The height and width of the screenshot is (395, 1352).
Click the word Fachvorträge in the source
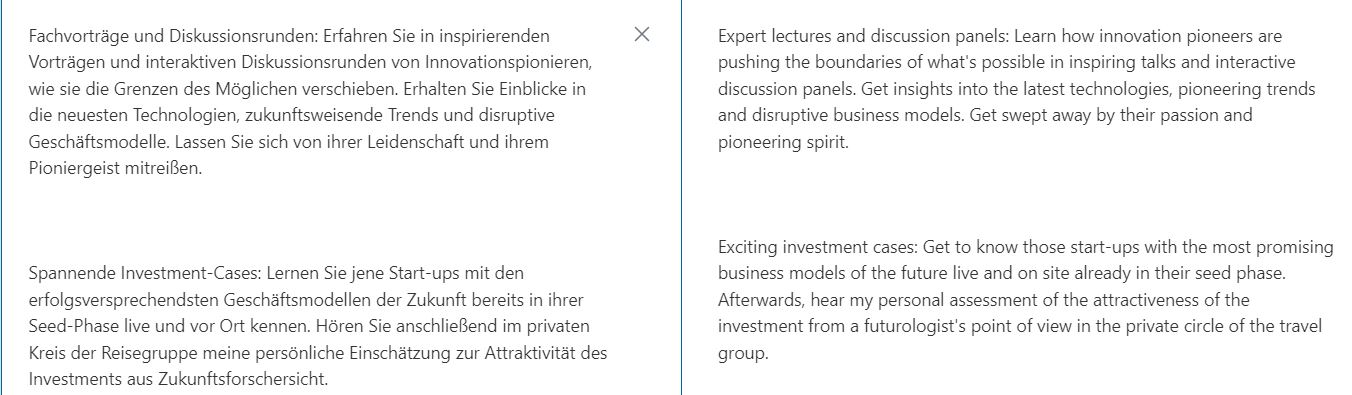click(x=78, y=36)
